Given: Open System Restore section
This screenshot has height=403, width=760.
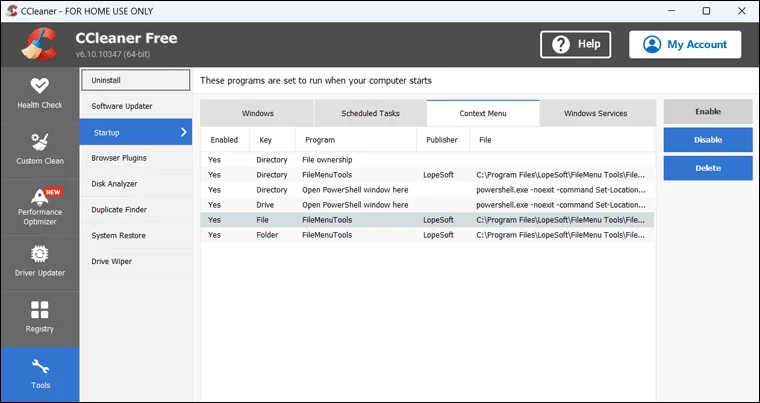Looking at the screenshot, I should (136, 236).
